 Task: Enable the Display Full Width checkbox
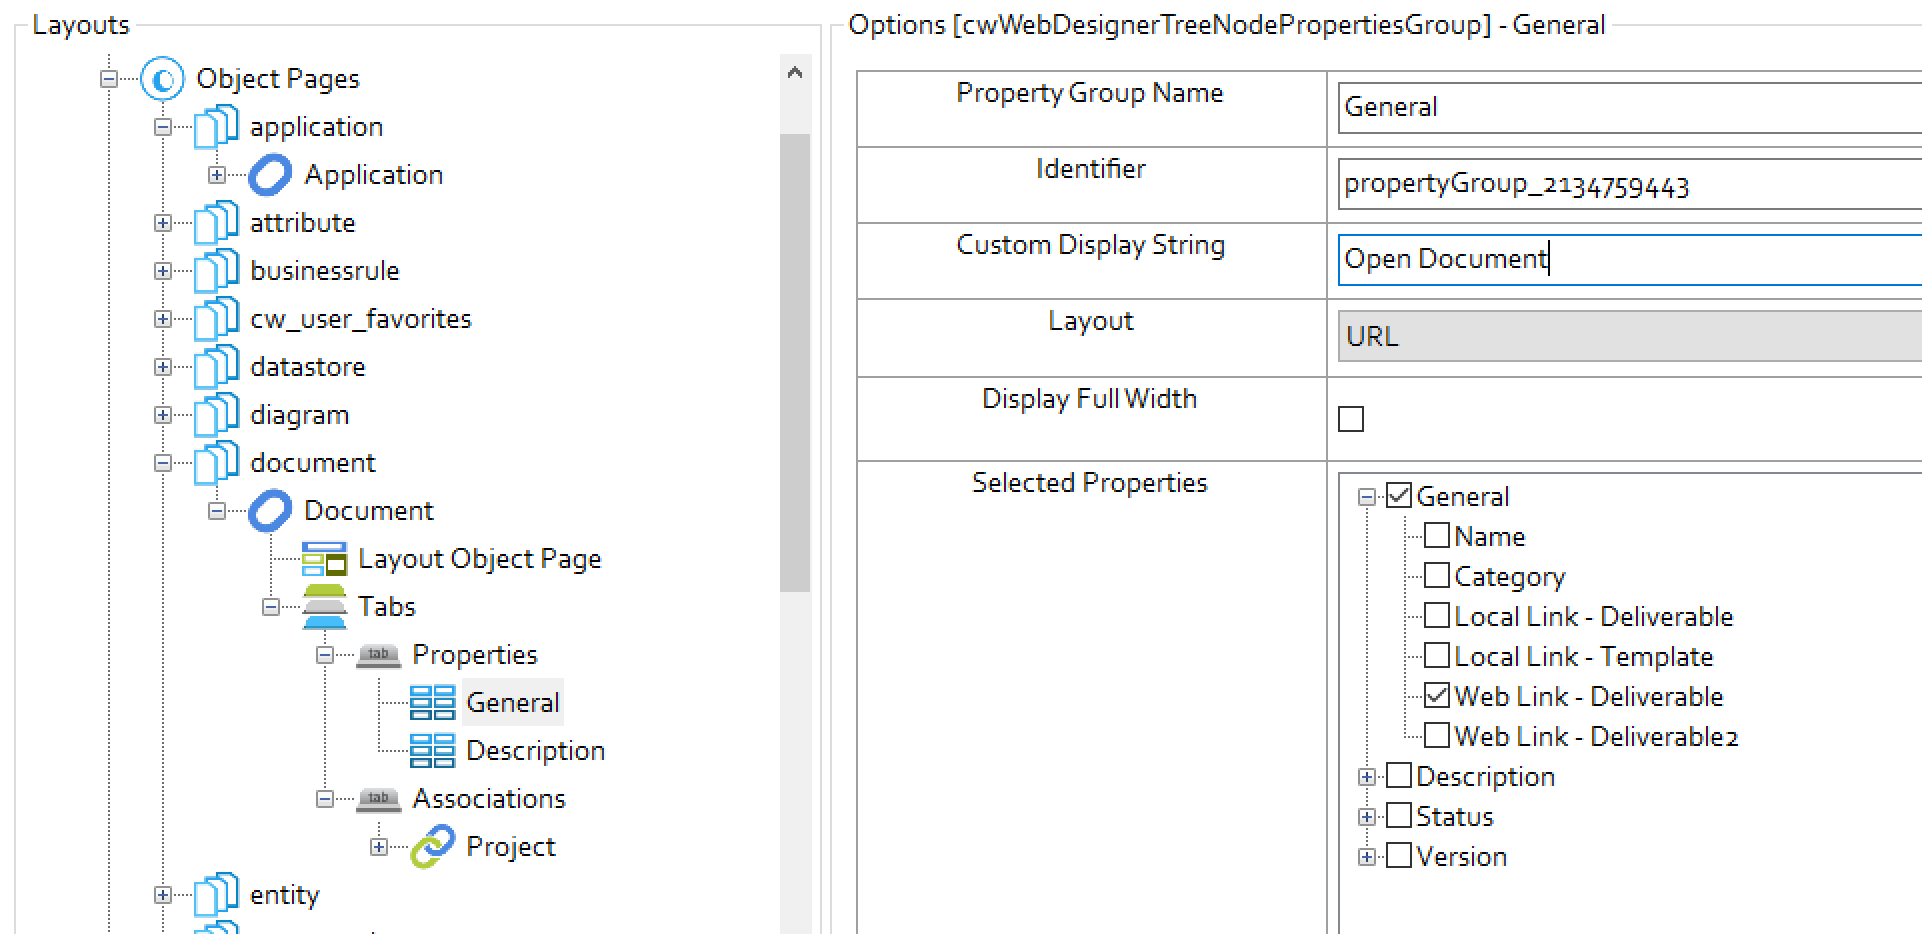[1351, 419]
